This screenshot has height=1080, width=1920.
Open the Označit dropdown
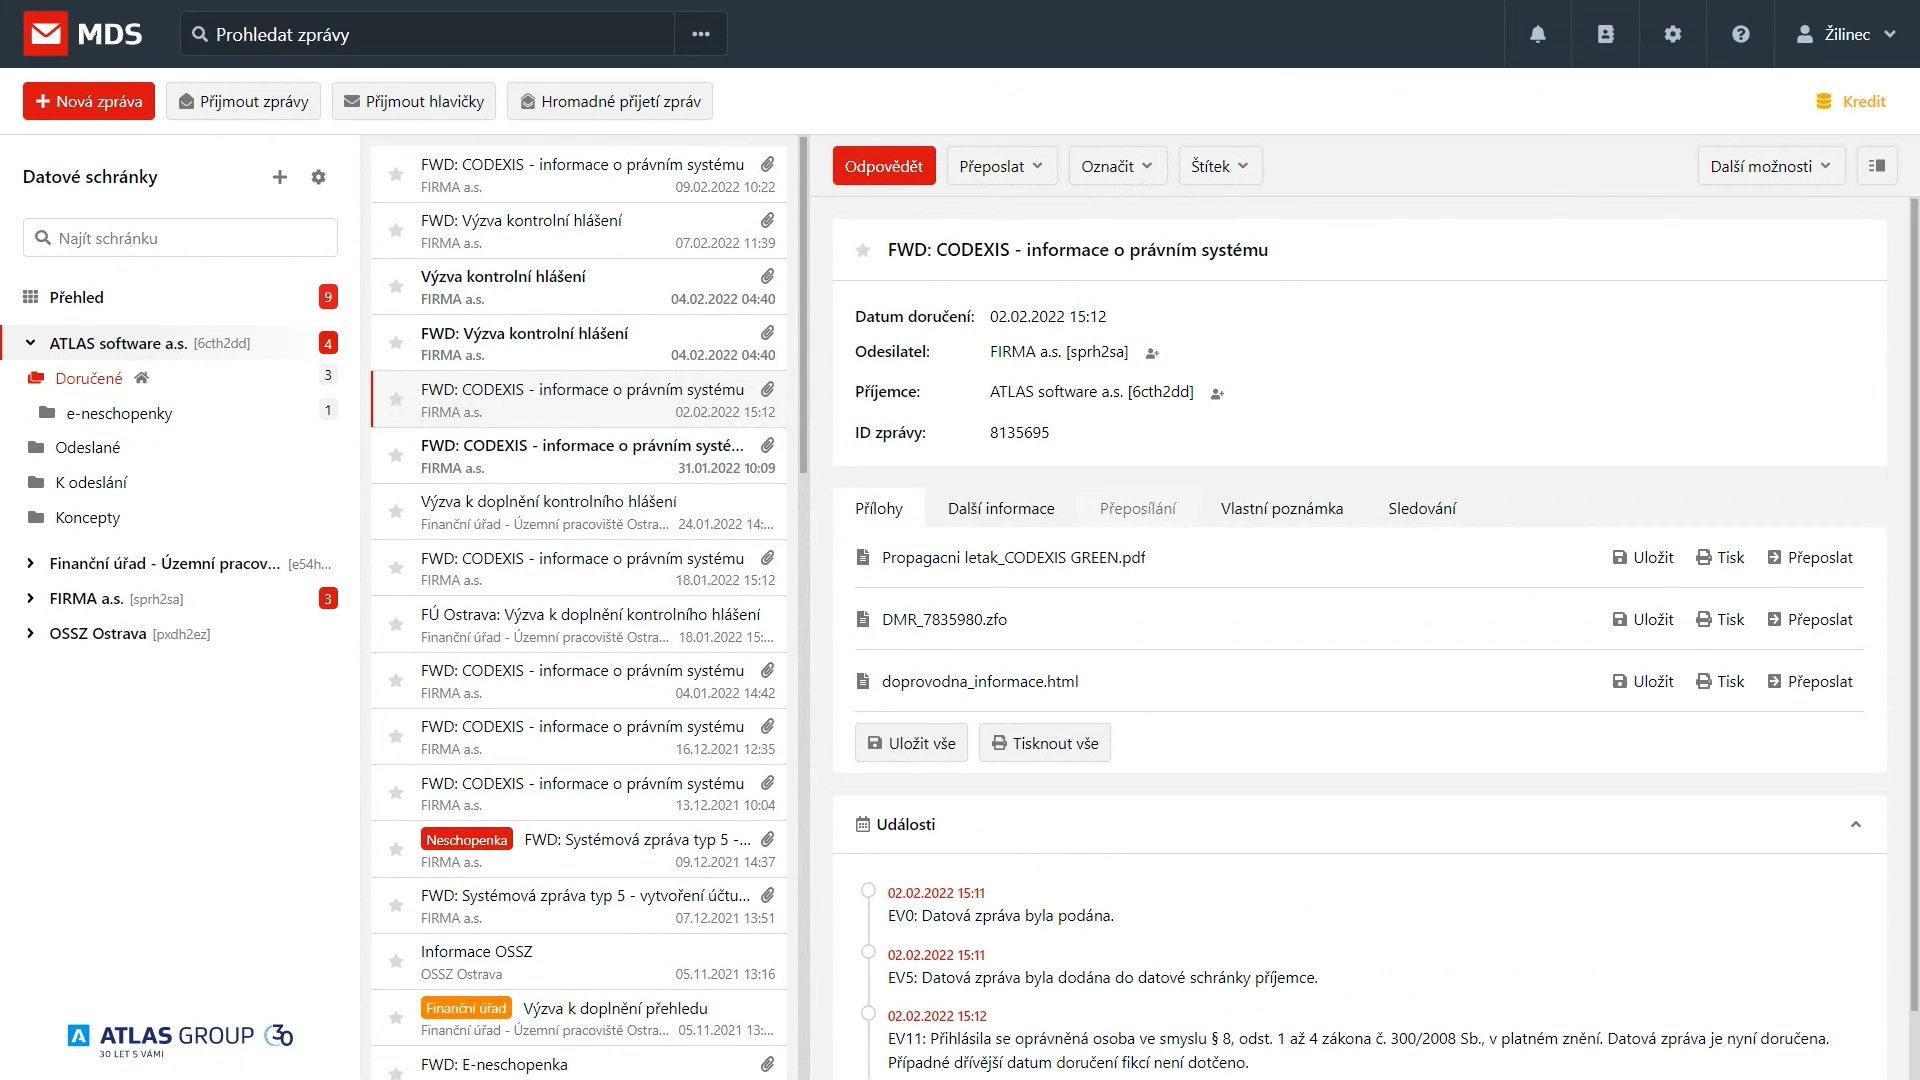(1117, 166)
